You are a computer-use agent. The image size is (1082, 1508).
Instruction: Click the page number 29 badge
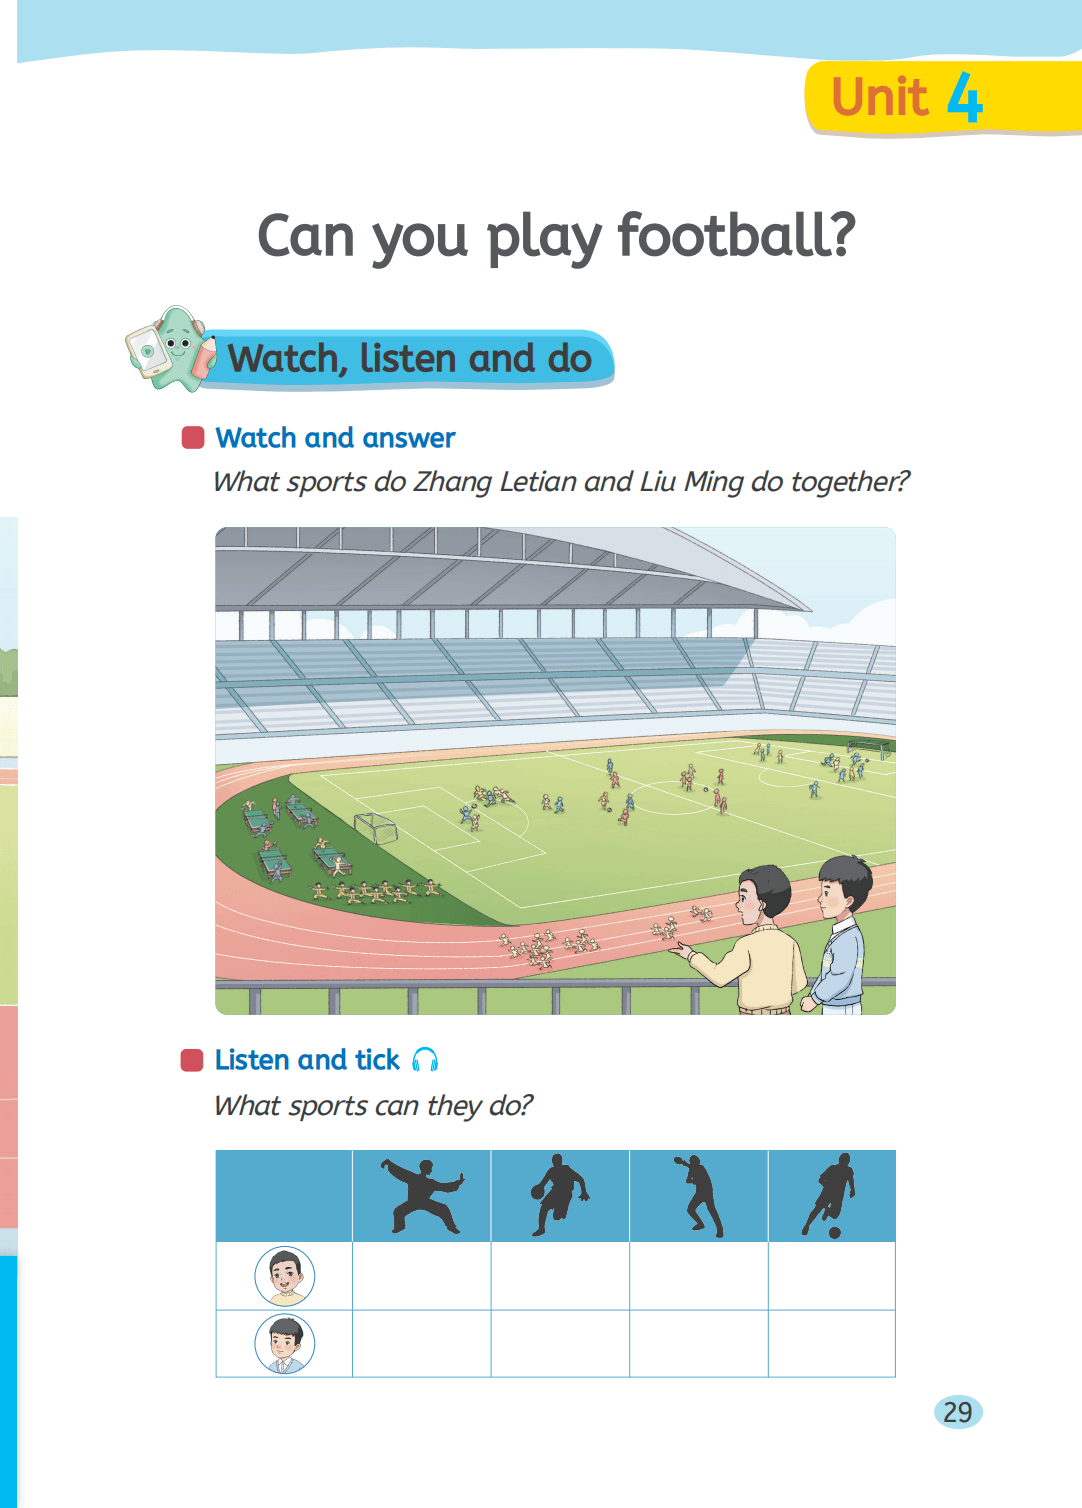[x=958, y=1412]
